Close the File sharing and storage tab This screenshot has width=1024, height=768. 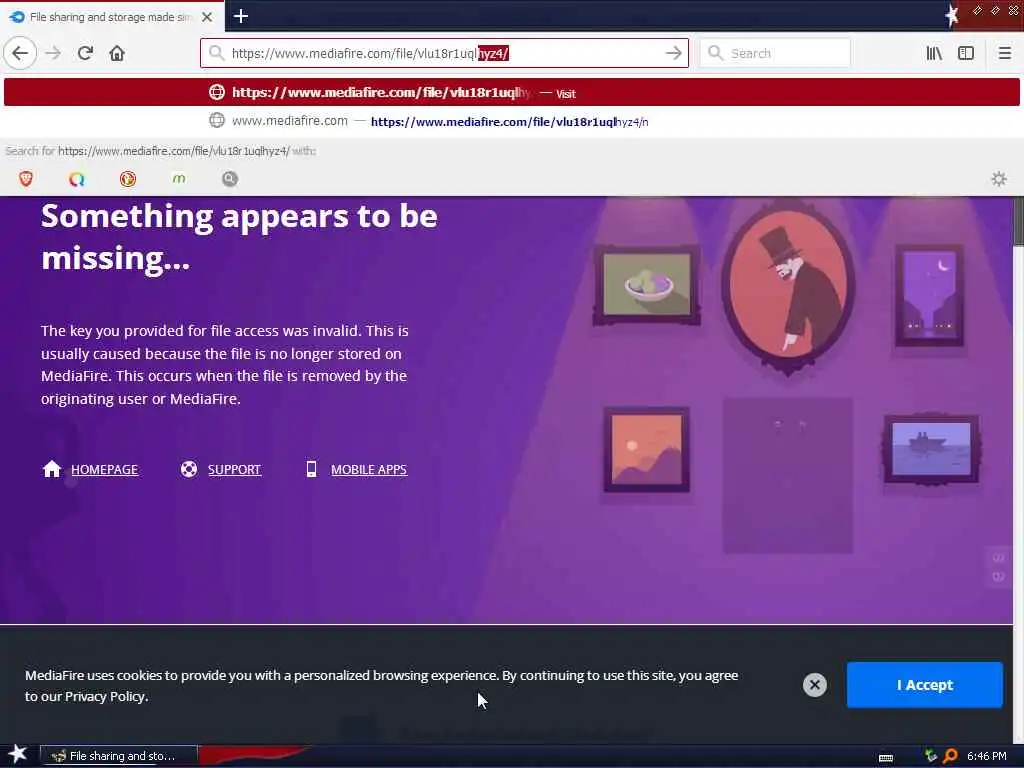pos(207,17)
